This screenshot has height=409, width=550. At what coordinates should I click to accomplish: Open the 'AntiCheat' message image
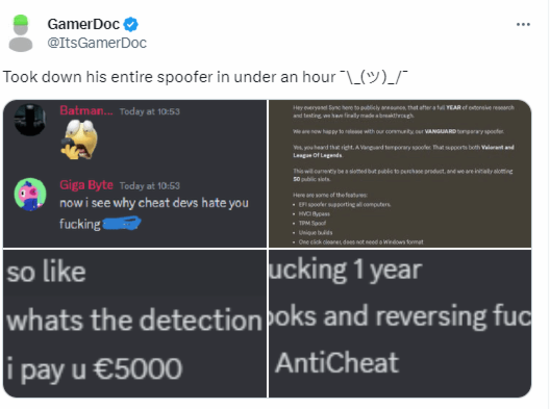(x=400, y=324)
